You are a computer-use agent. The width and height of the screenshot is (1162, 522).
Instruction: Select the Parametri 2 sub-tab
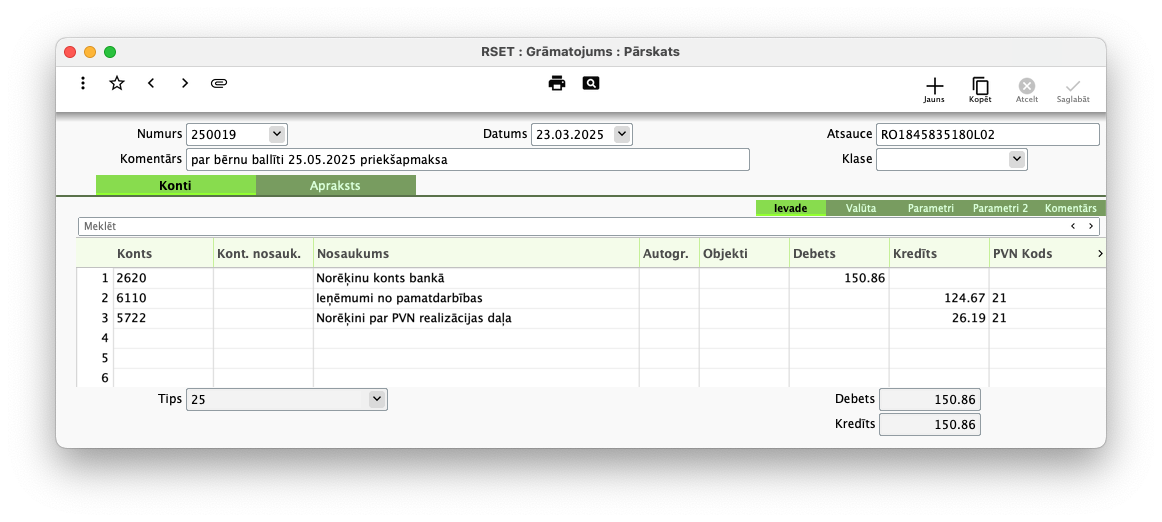[1000, 208]
